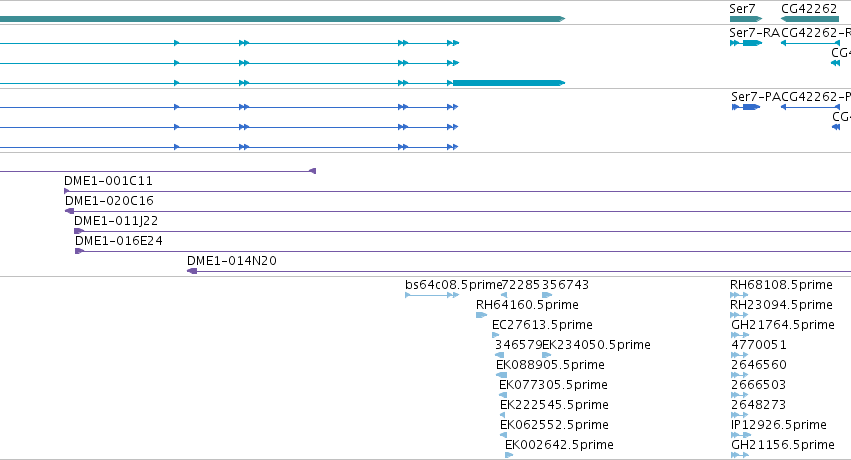
Task: Open EST RH64160.5prime
Action: [x=527, y=305]
